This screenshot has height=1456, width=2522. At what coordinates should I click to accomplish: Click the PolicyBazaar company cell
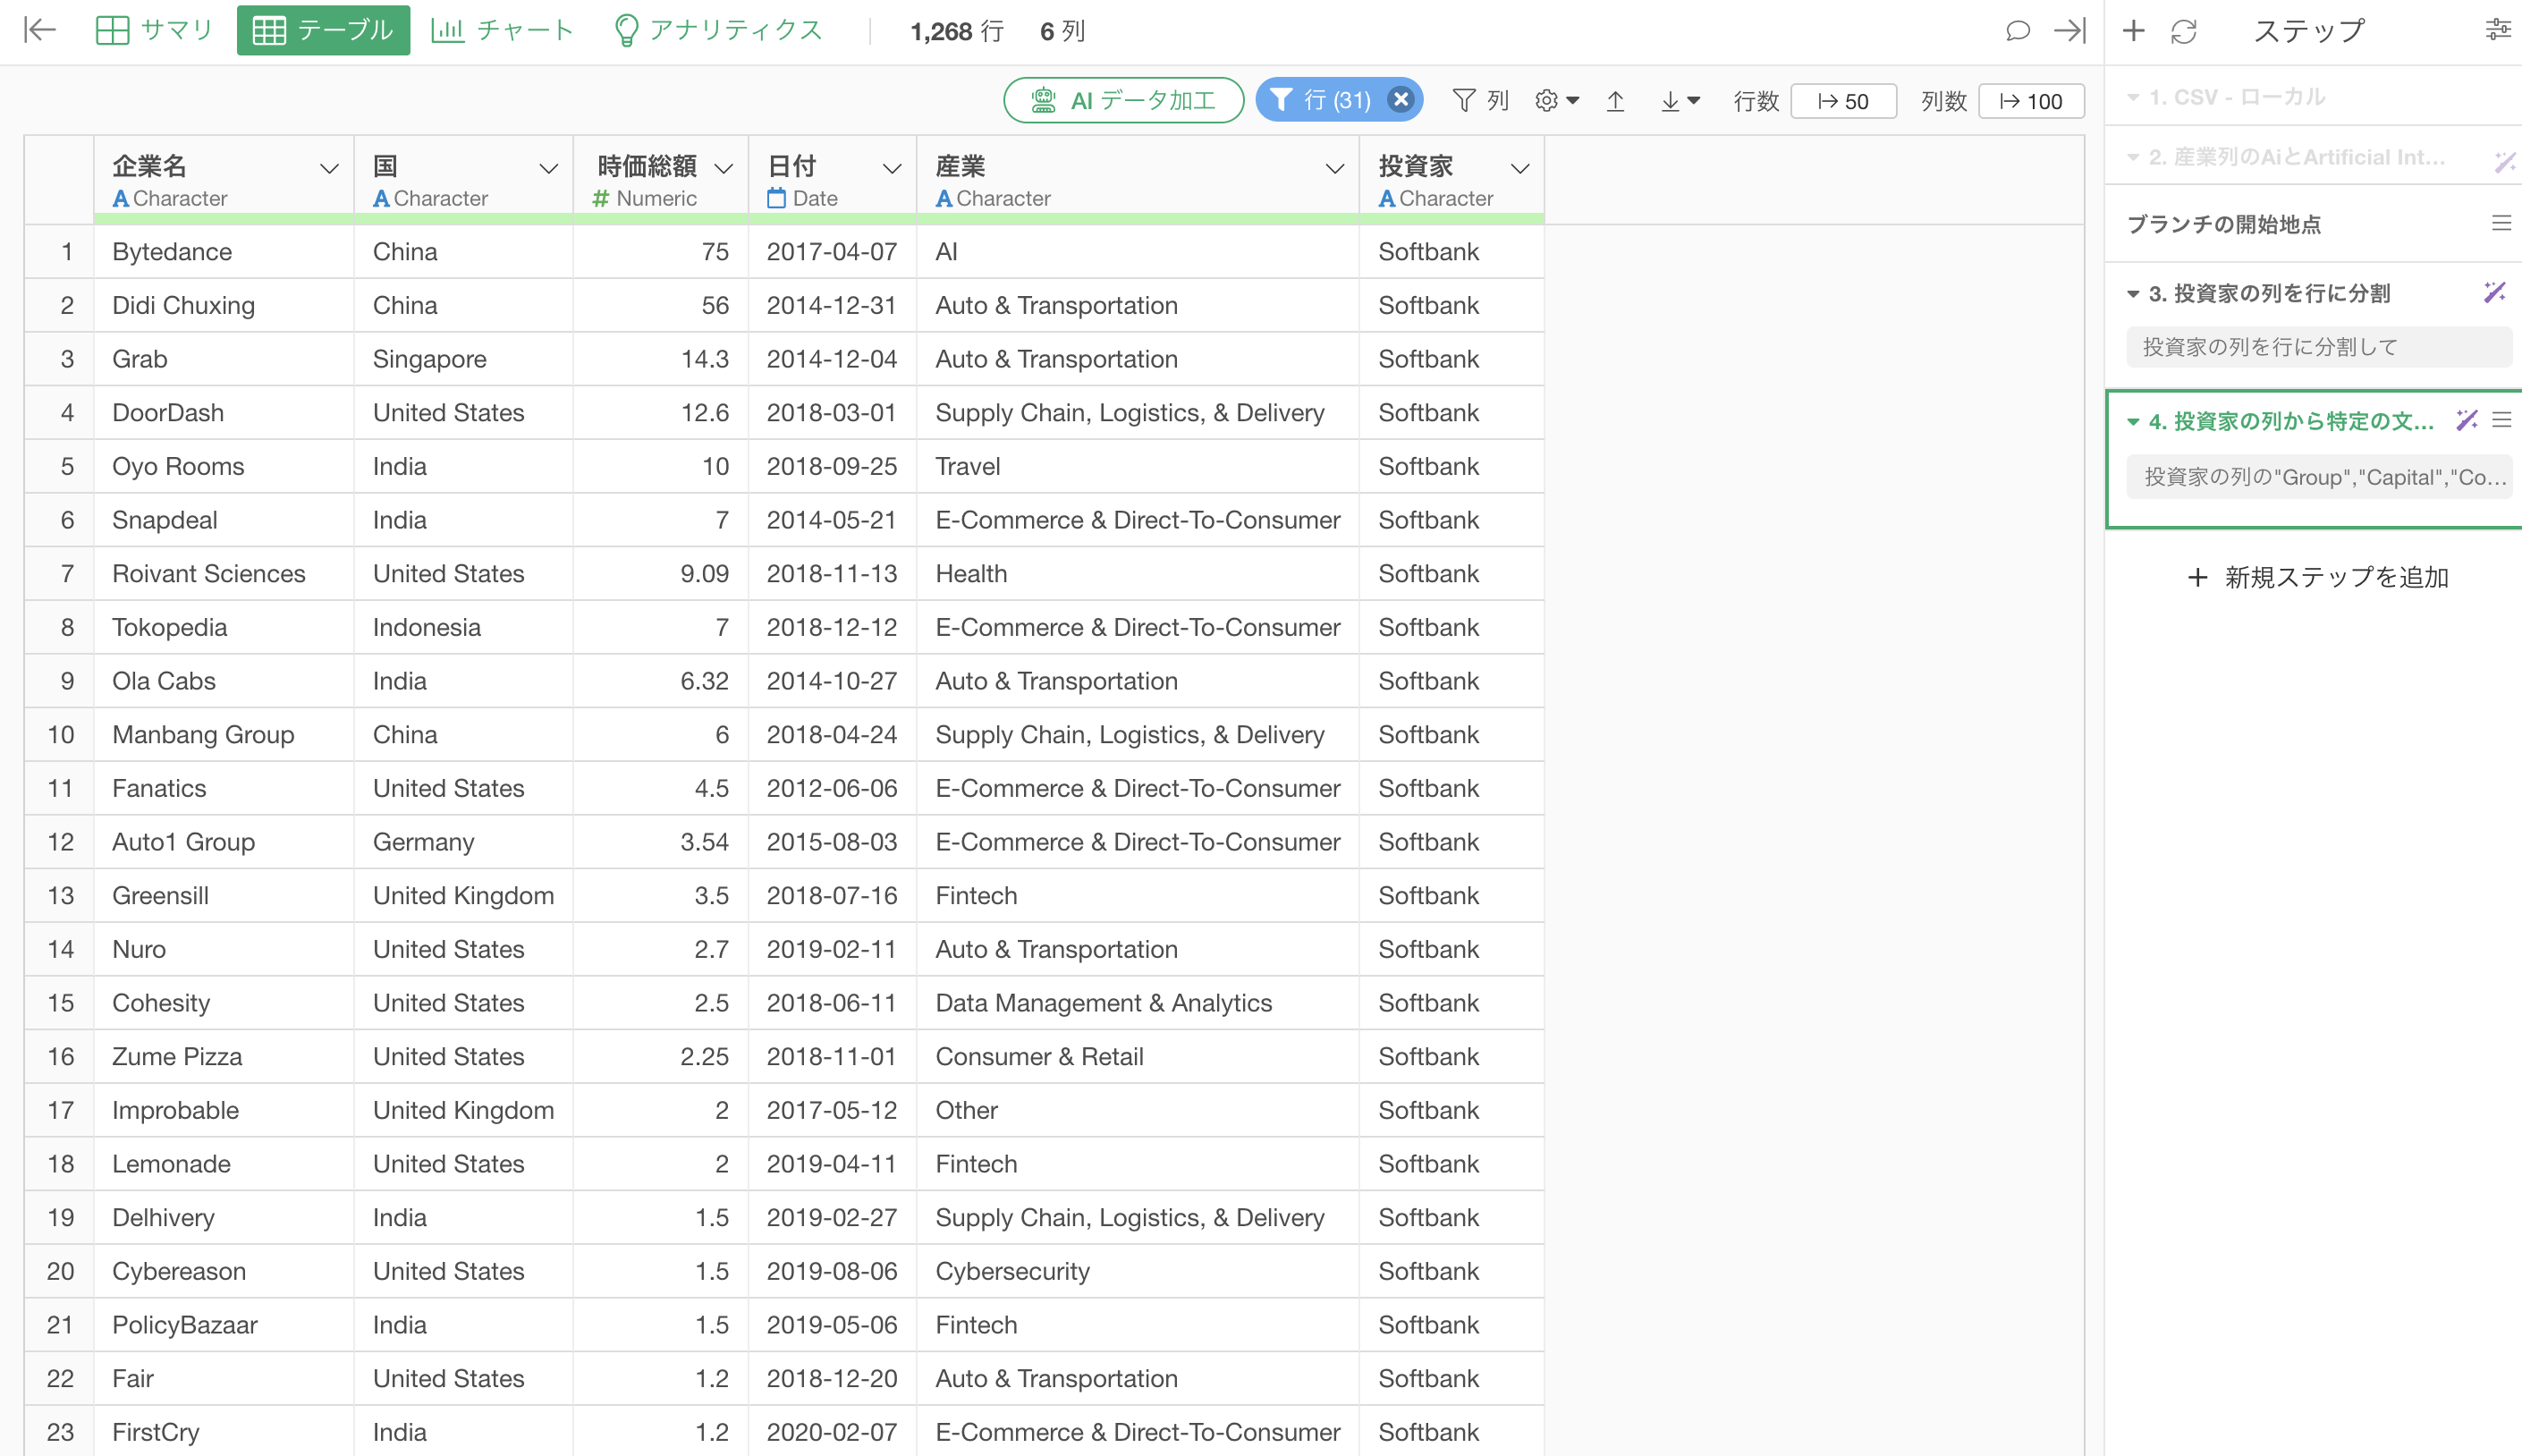(x=224, y=1325)
